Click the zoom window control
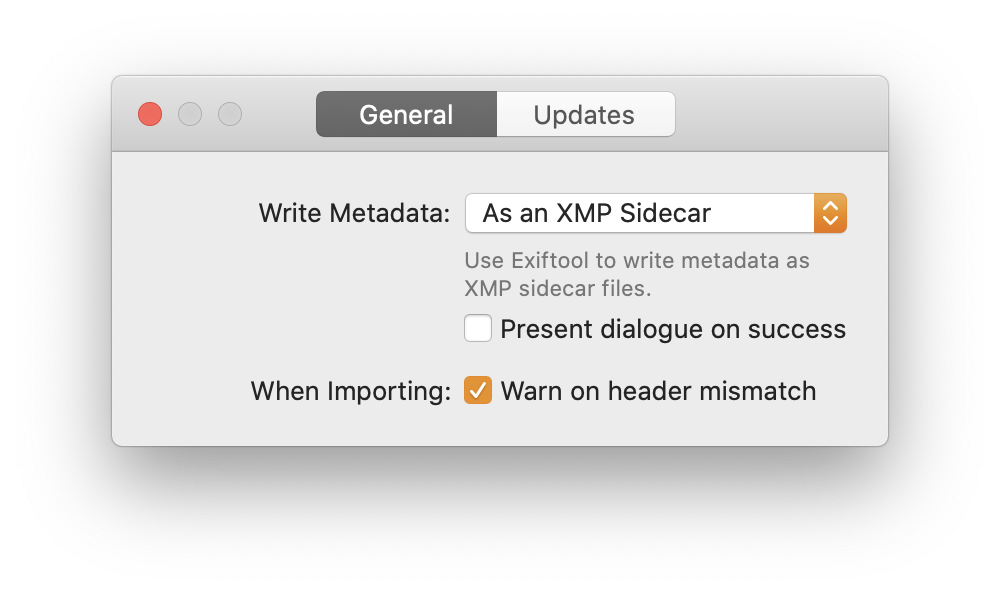Viewport: 1000px width, 594px height. tap(229, 113)
